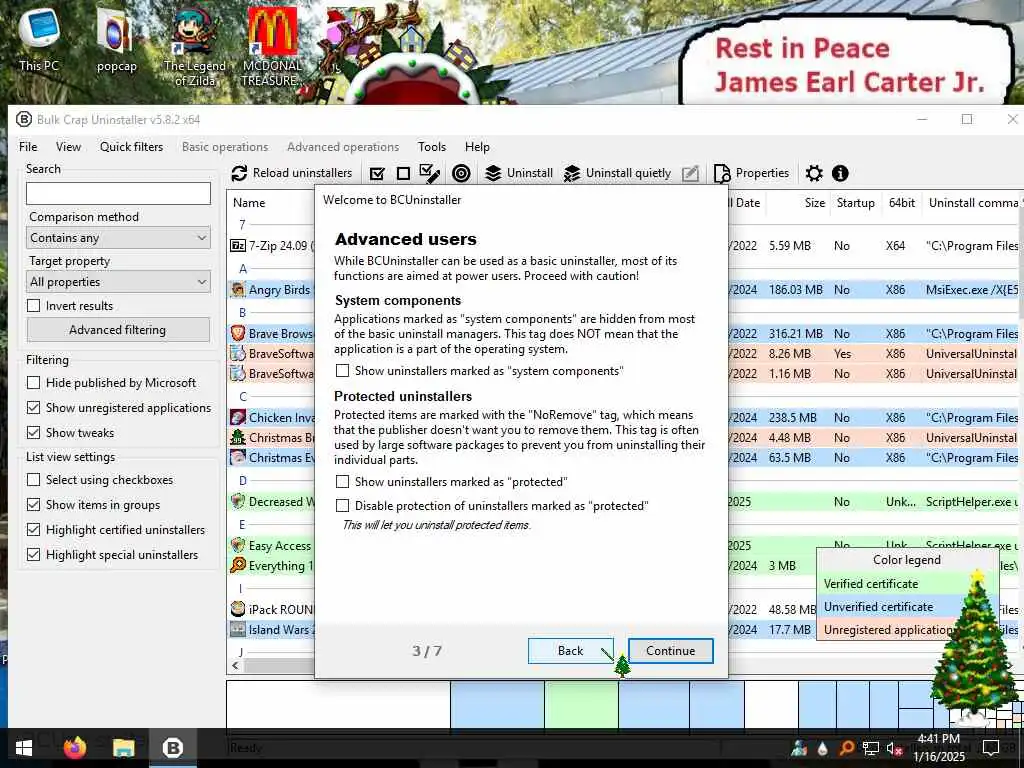Click the Uninstall layers icon
Screen dimensions: 1024x768
(x=493, y=173)
